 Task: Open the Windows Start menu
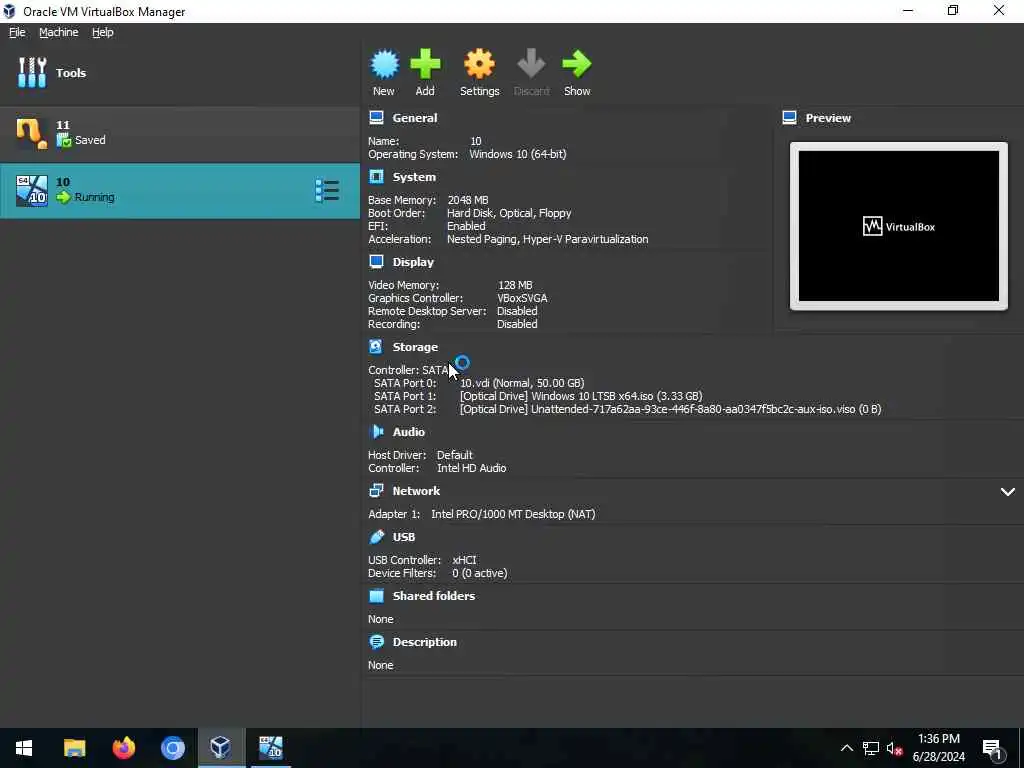[24, 748]
